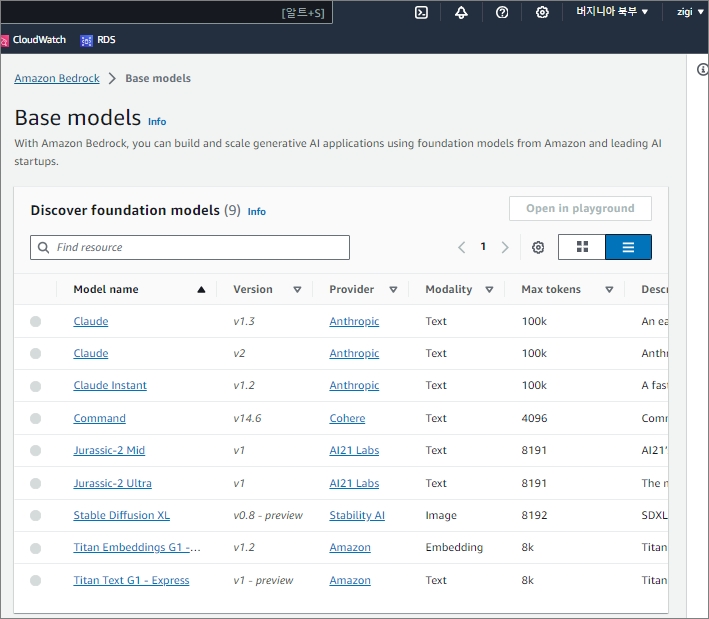Viewport: 709px width, 619px height.
Task: Open the Titan Embeddings G1 model link
Action: (137, 548)
